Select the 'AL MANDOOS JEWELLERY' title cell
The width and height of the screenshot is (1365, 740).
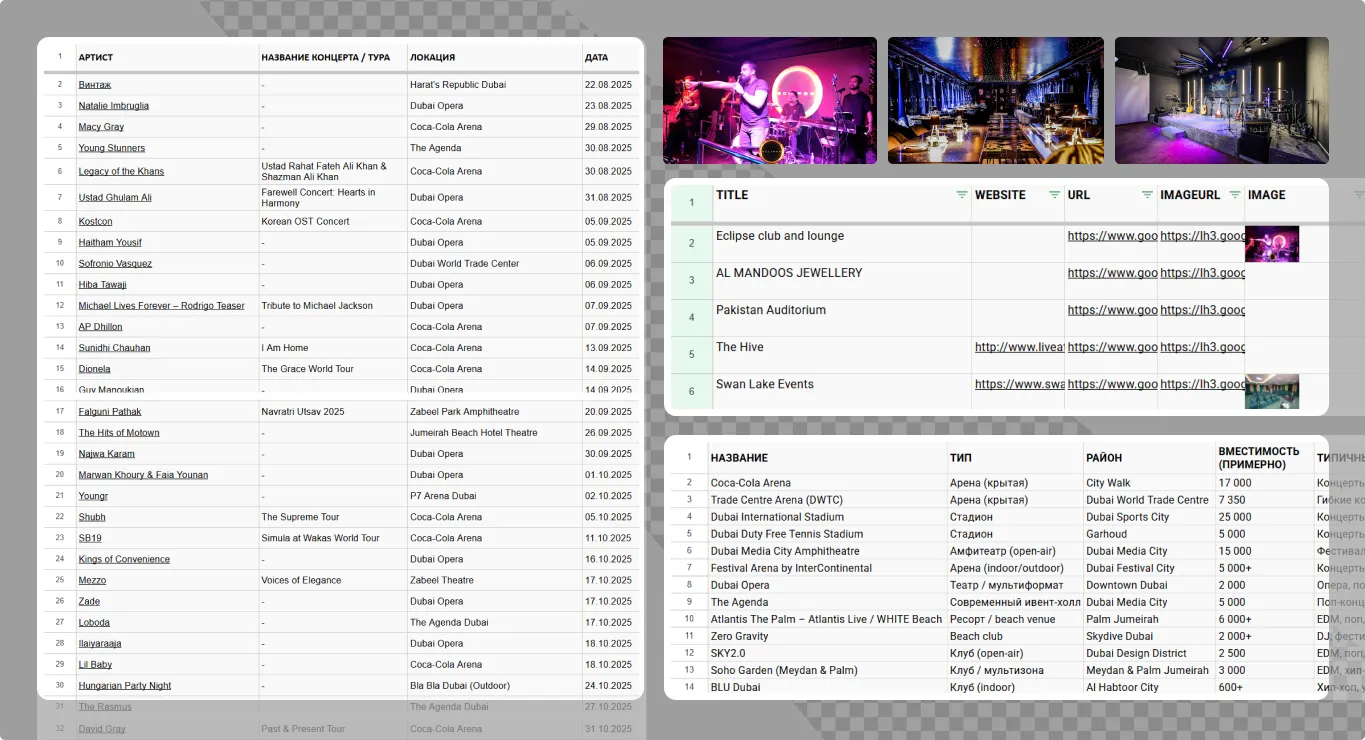842,281
